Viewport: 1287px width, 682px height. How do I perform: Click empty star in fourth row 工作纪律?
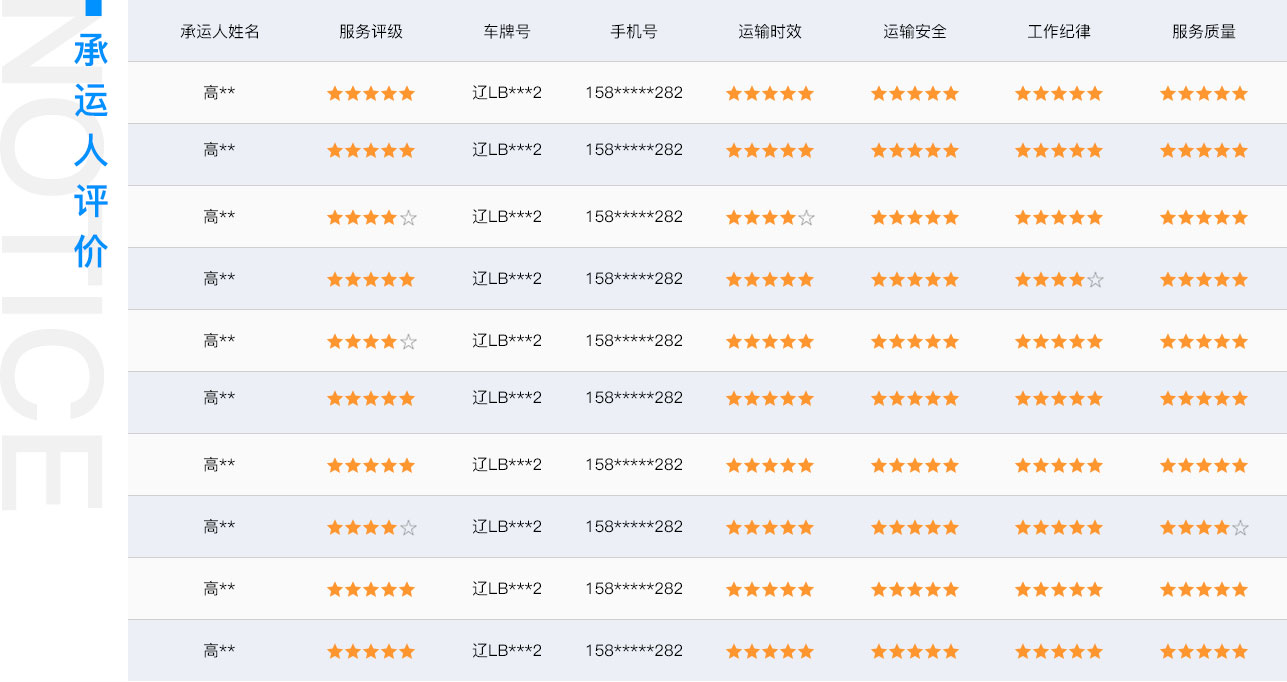pyautogui.click(x=1096, y=280)
